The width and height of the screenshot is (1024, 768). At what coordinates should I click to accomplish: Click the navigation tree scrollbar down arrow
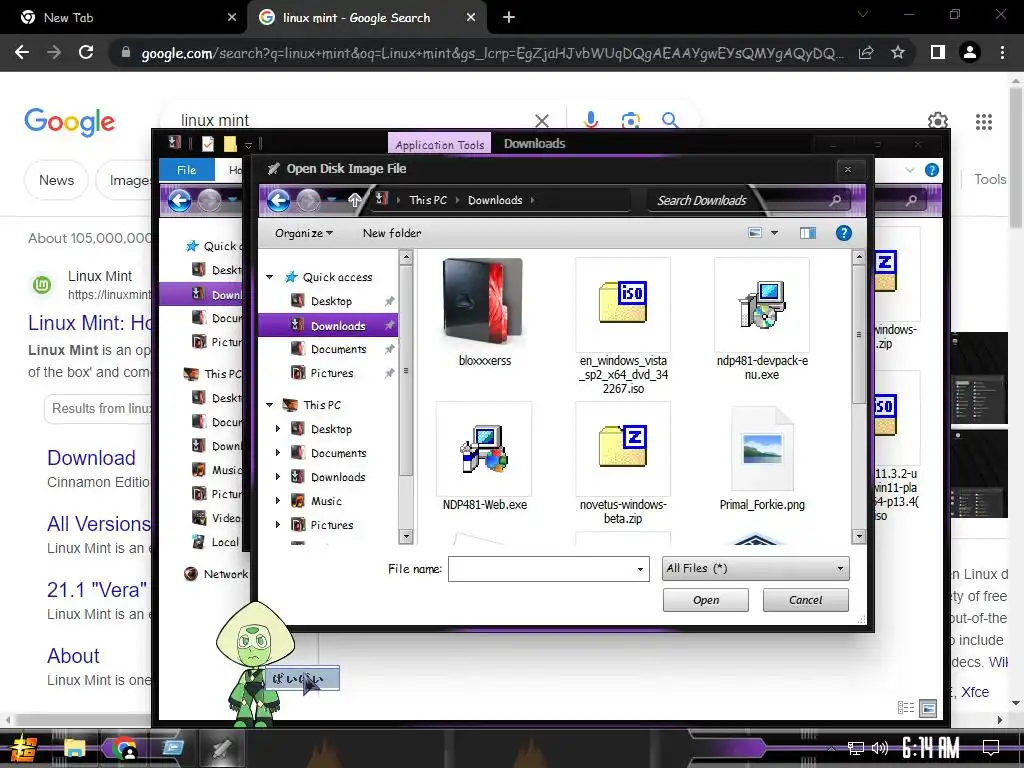[406, 536]
